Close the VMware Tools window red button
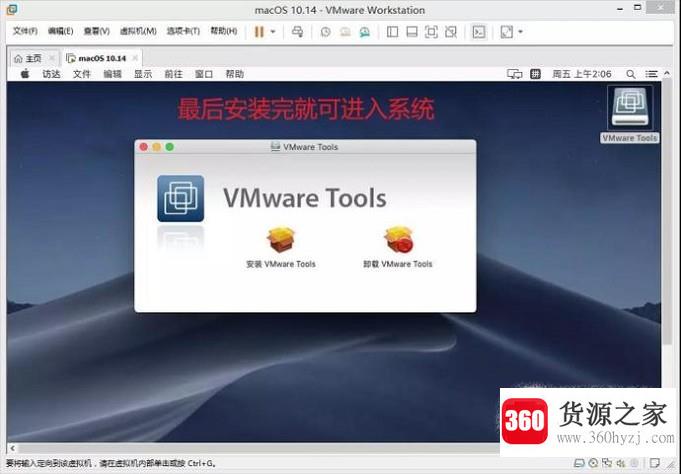 [144, 147]
